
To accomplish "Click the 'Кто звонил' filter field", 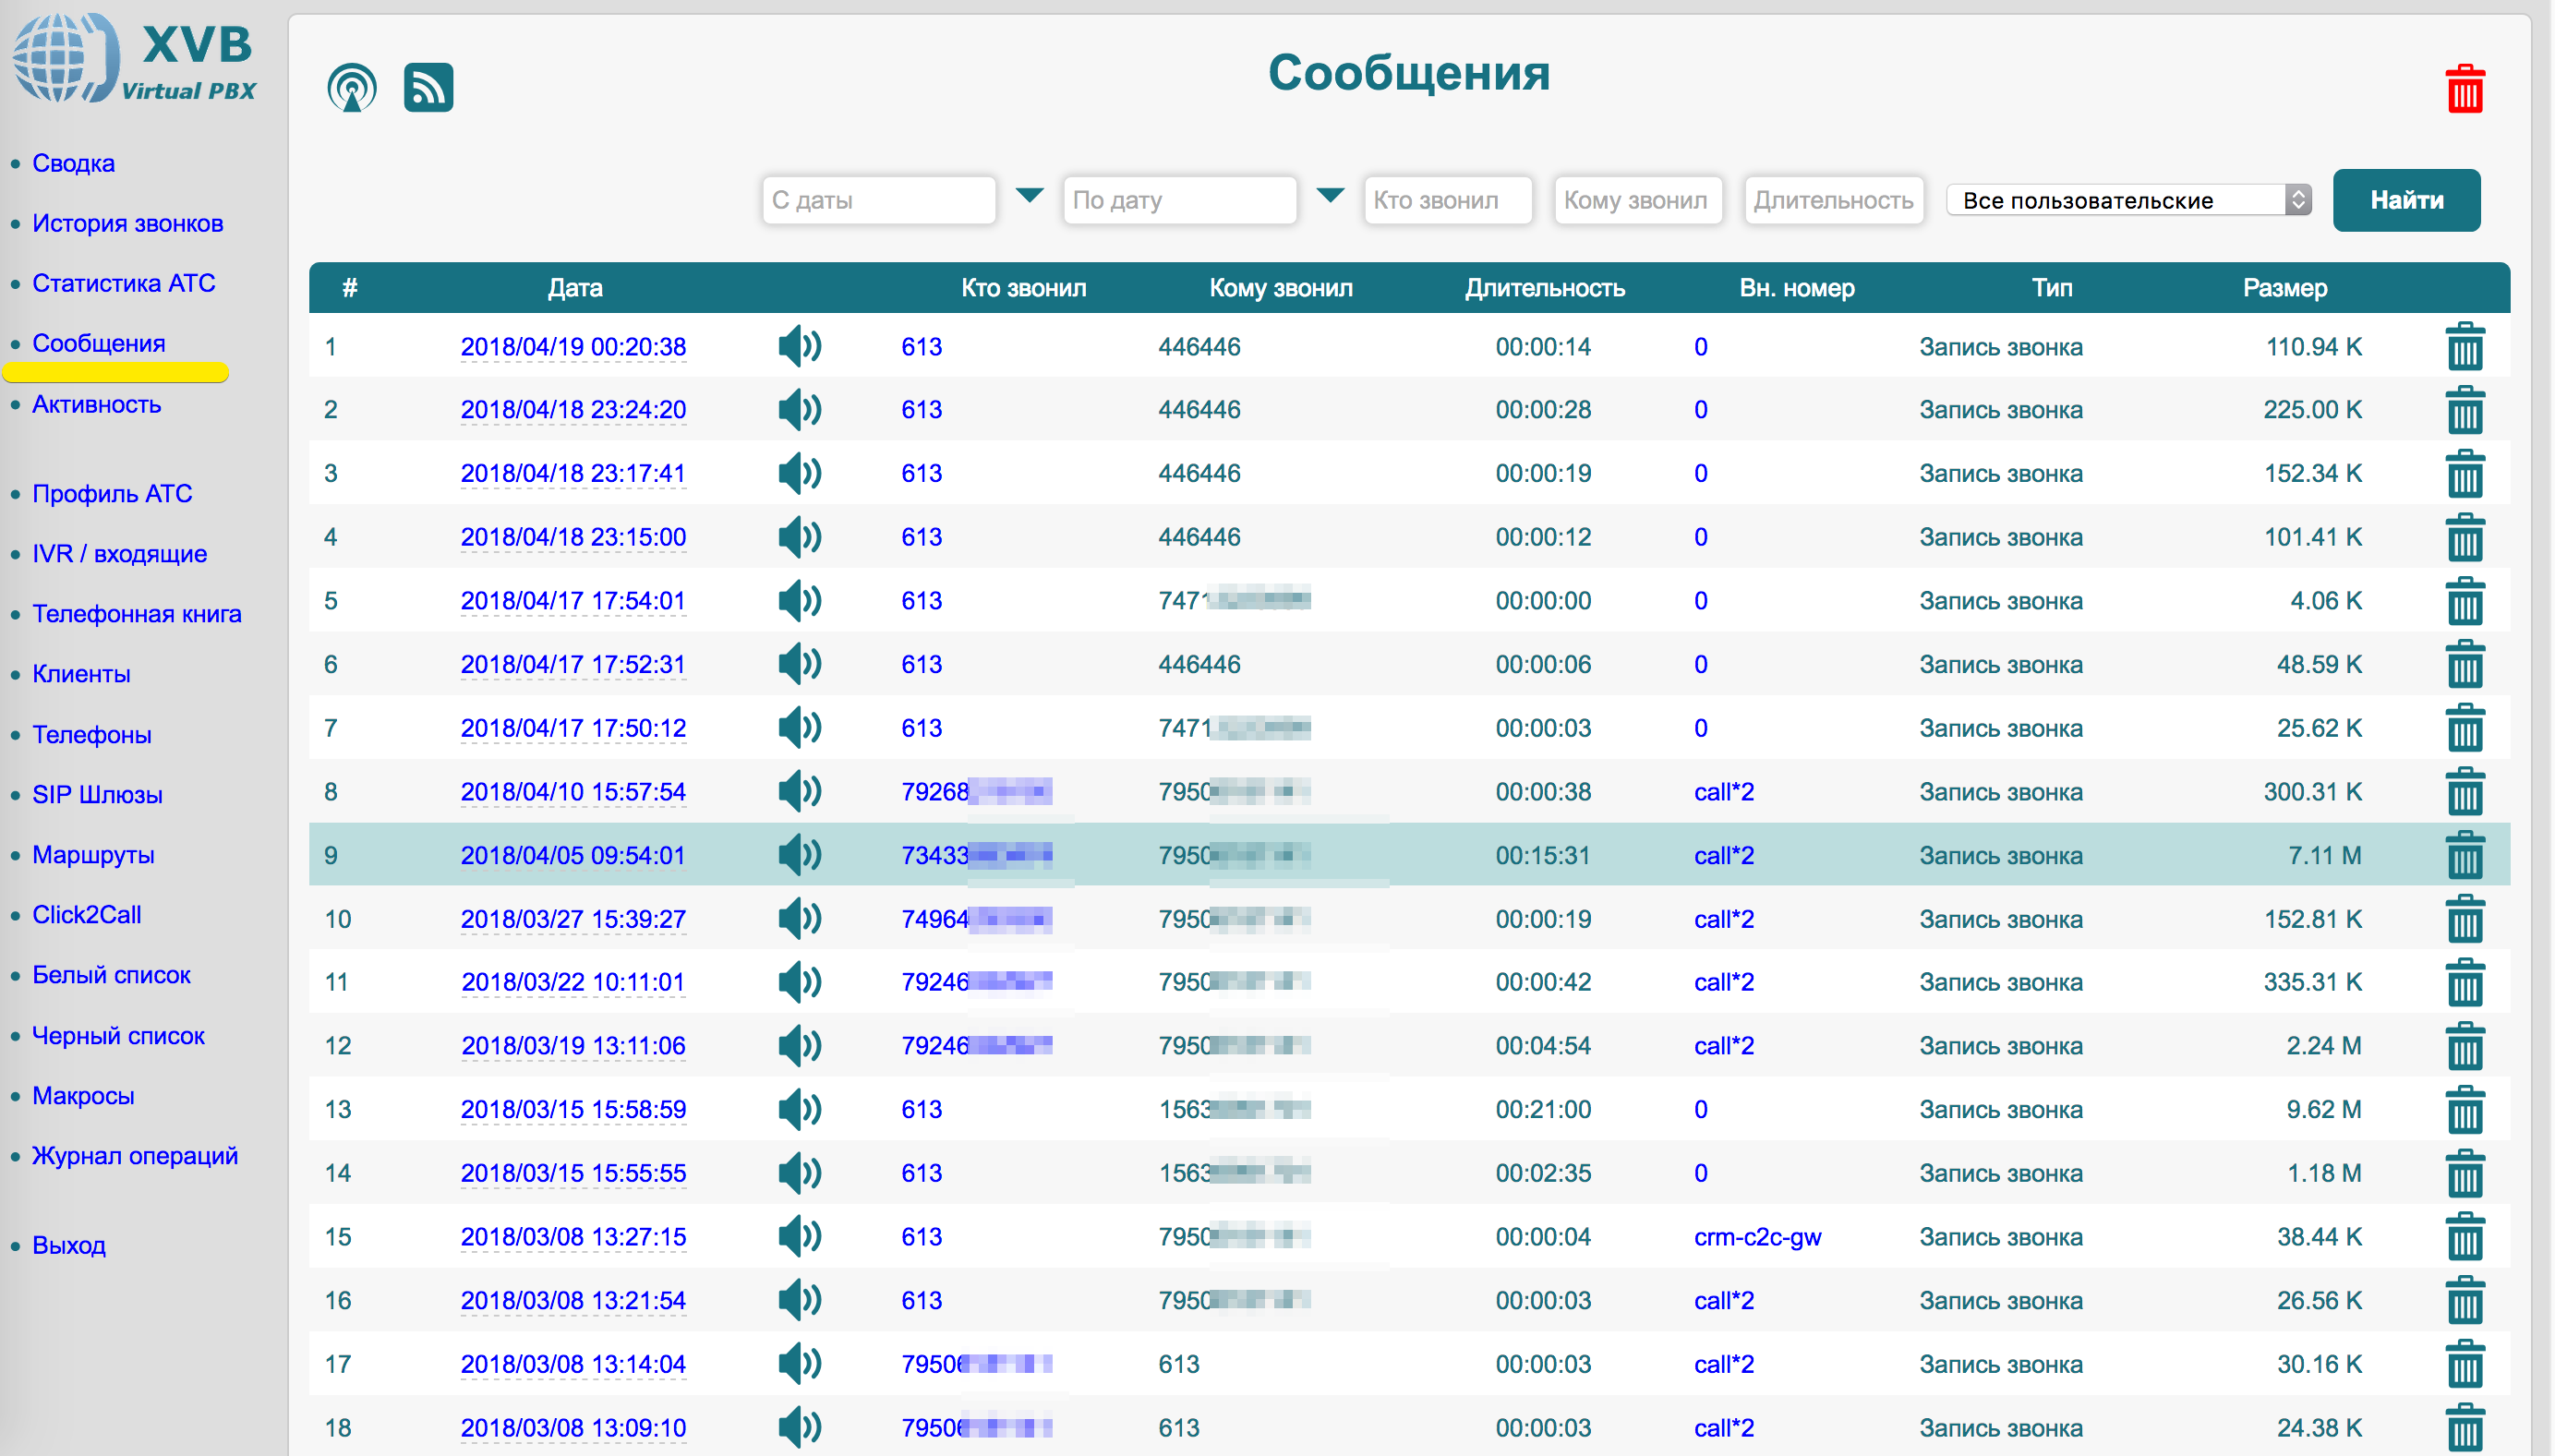I will [x=1446, y=200].
